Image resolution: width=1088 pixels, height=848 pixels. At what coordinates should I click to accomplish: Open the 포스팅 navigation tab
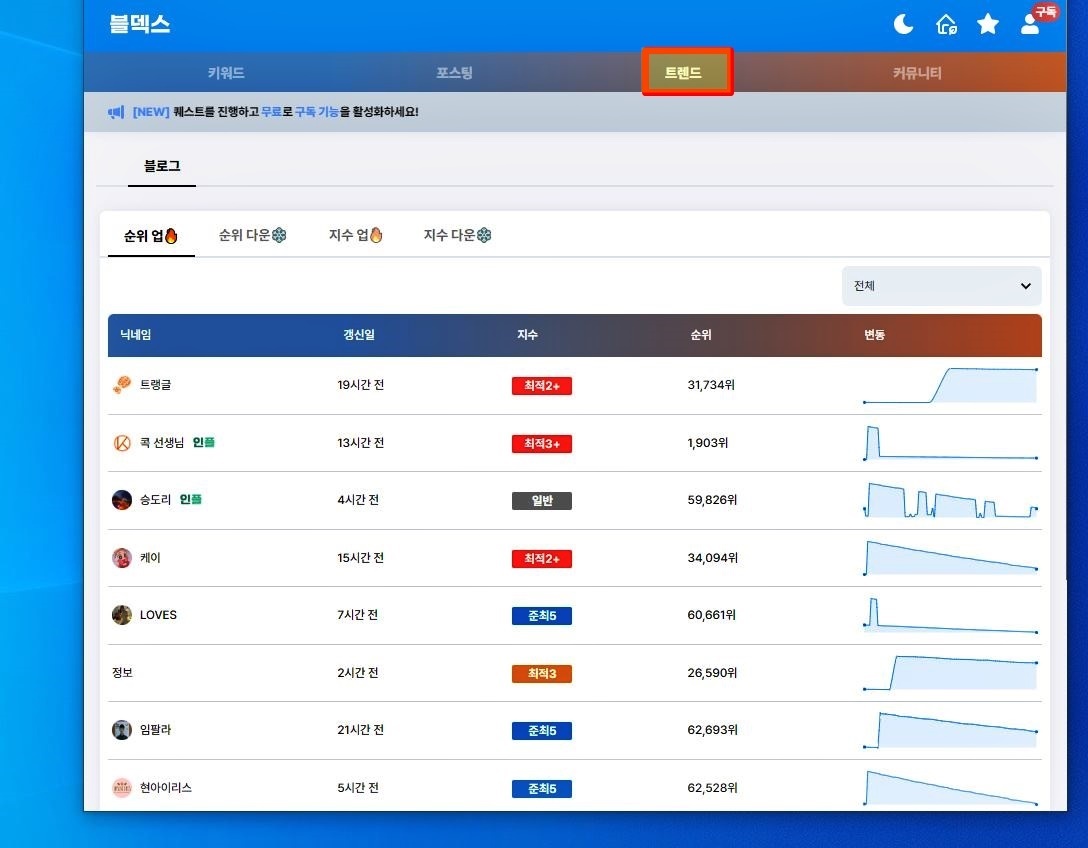[x=454, y=73]
